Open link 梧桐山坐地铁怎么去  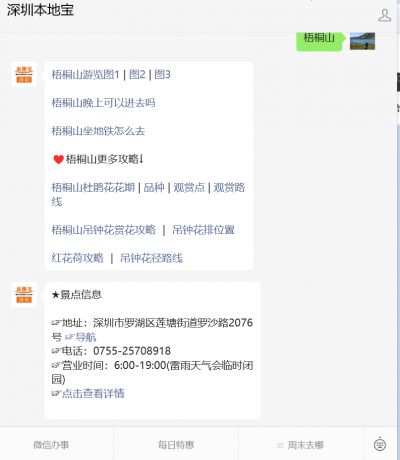pyautogui.click(x=98, y=131)
